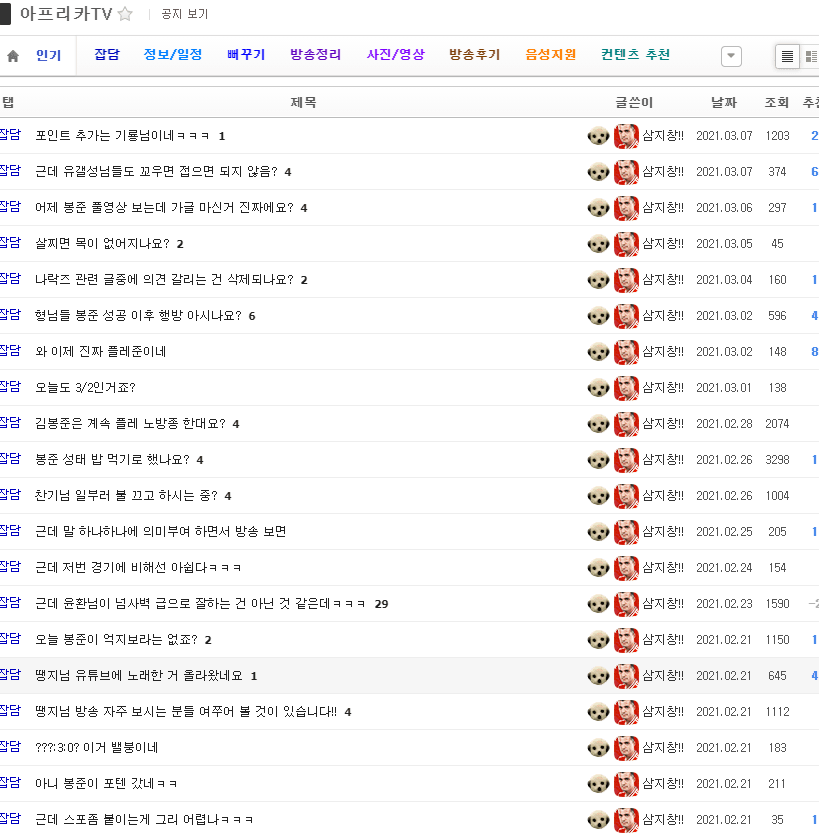Click date 2021.03.04

(724, 280)
